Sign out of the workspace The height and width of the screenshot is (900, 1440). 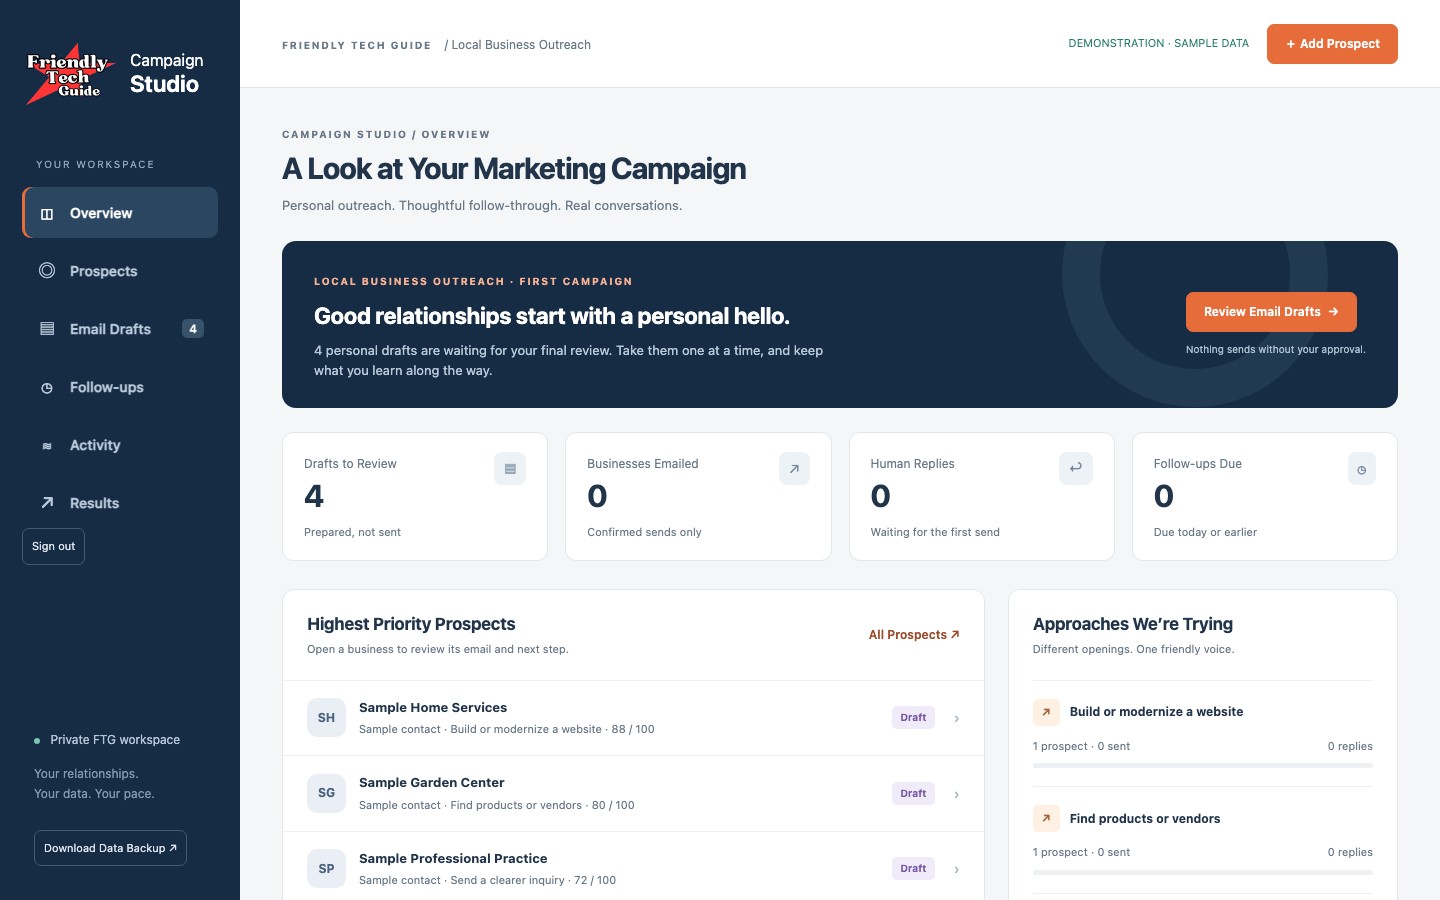(53, 546)
